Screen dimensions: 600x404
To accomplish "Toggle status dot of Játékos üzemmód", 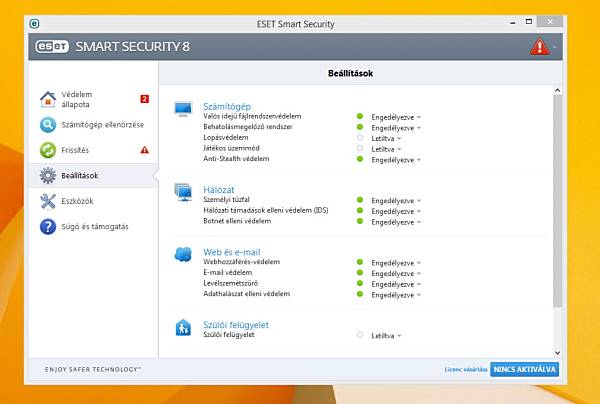I will [360, 148].
